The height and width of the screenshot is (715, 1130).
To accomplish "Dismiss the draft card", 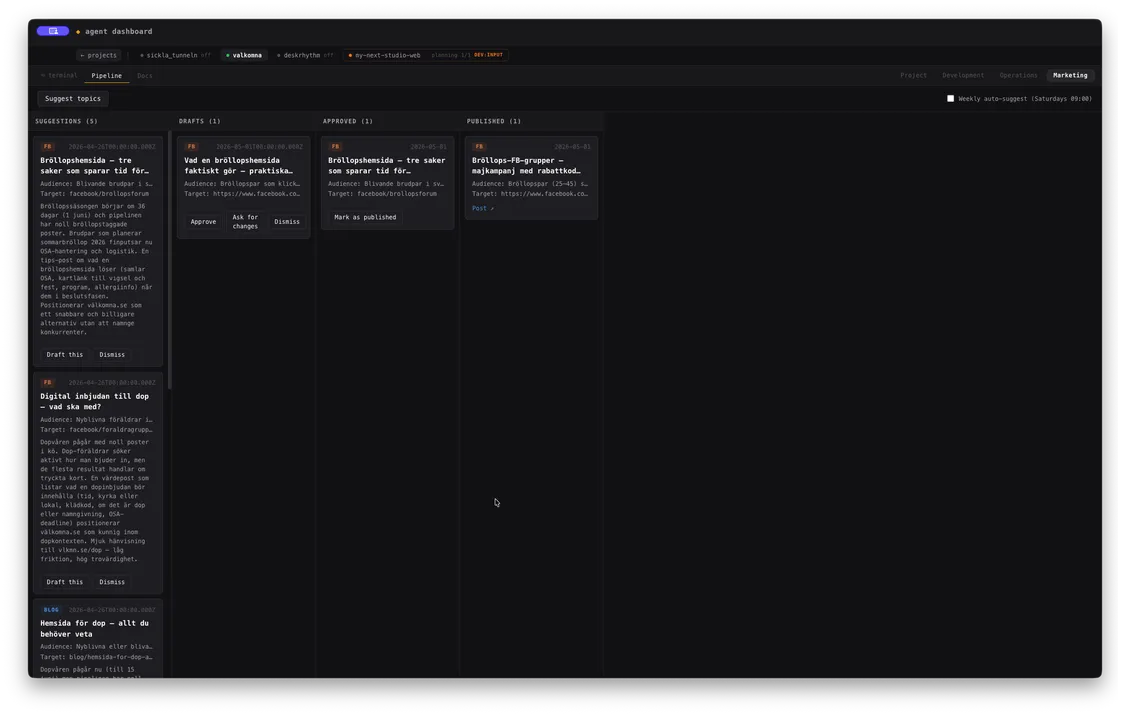I will [x=287, y=221].
